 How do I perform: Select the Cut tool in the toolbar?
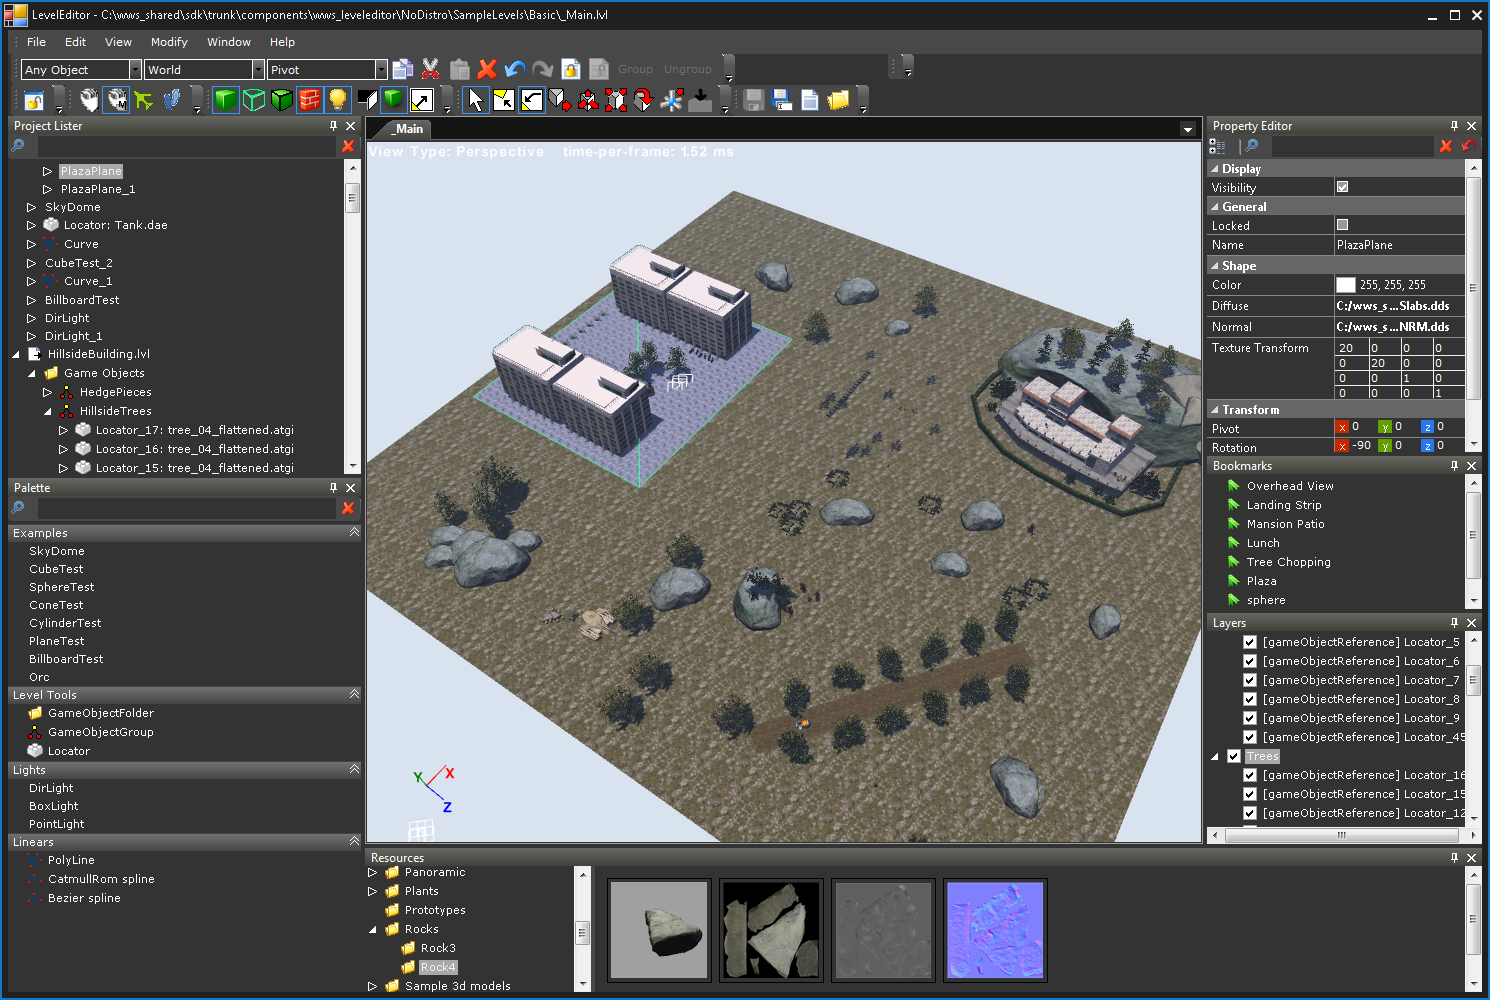point(429,68)
